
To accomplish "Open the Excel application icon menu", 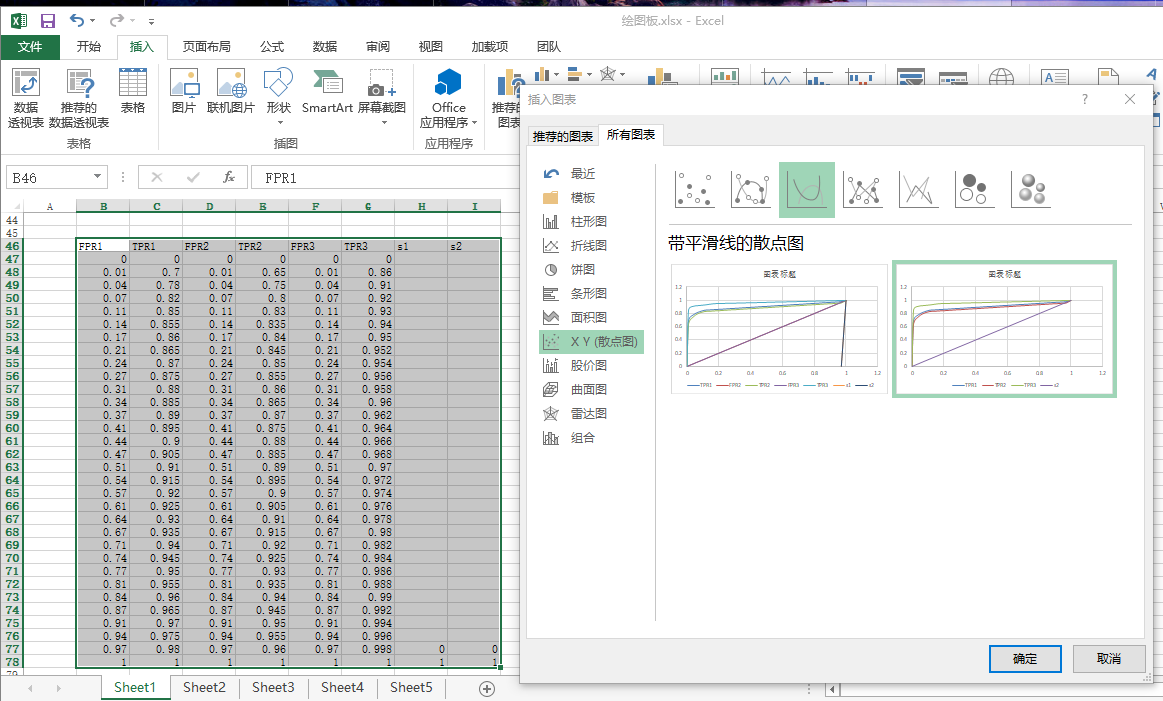I will tap(19, 21).
